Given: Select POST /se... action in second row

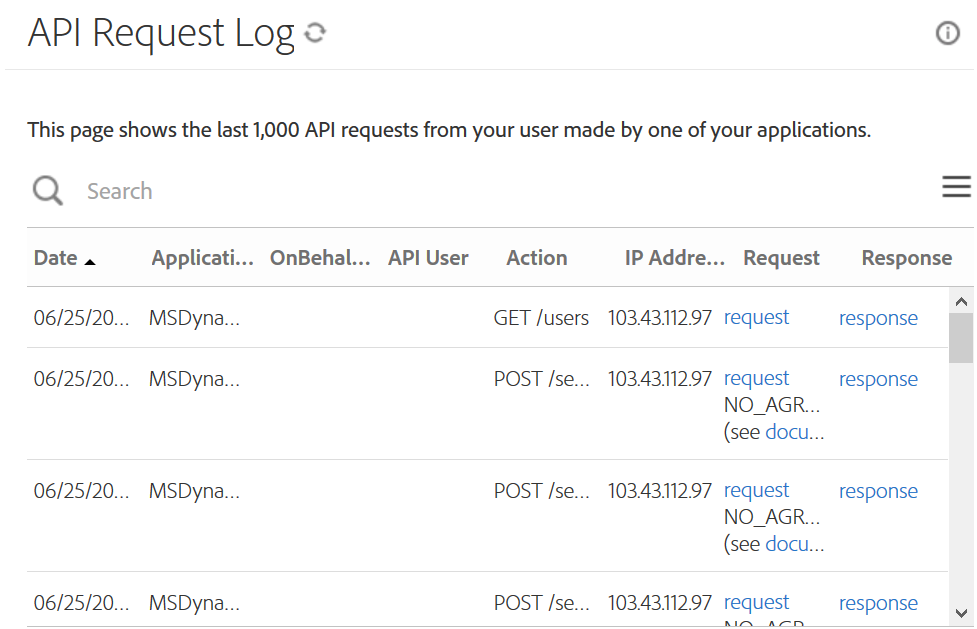Looking at the screenshot, I should click(x=541, y=378).
